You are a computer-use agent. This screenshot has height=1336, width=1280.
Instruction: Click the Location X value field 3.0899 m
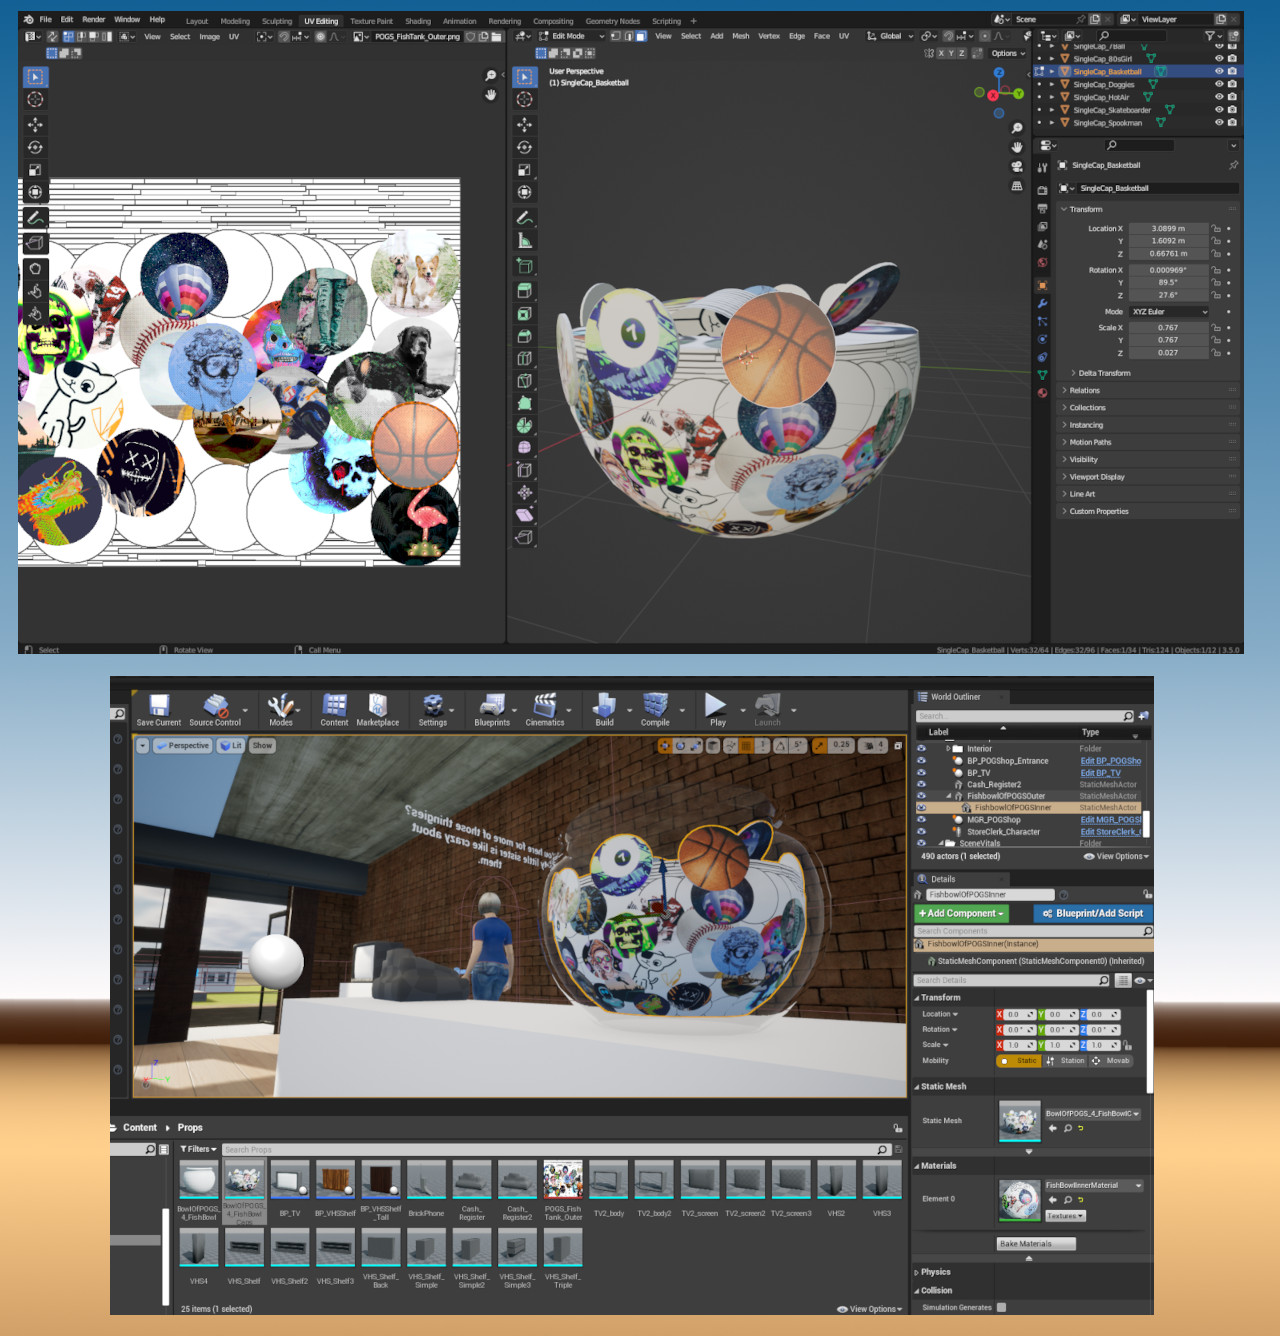(1168, 229)
